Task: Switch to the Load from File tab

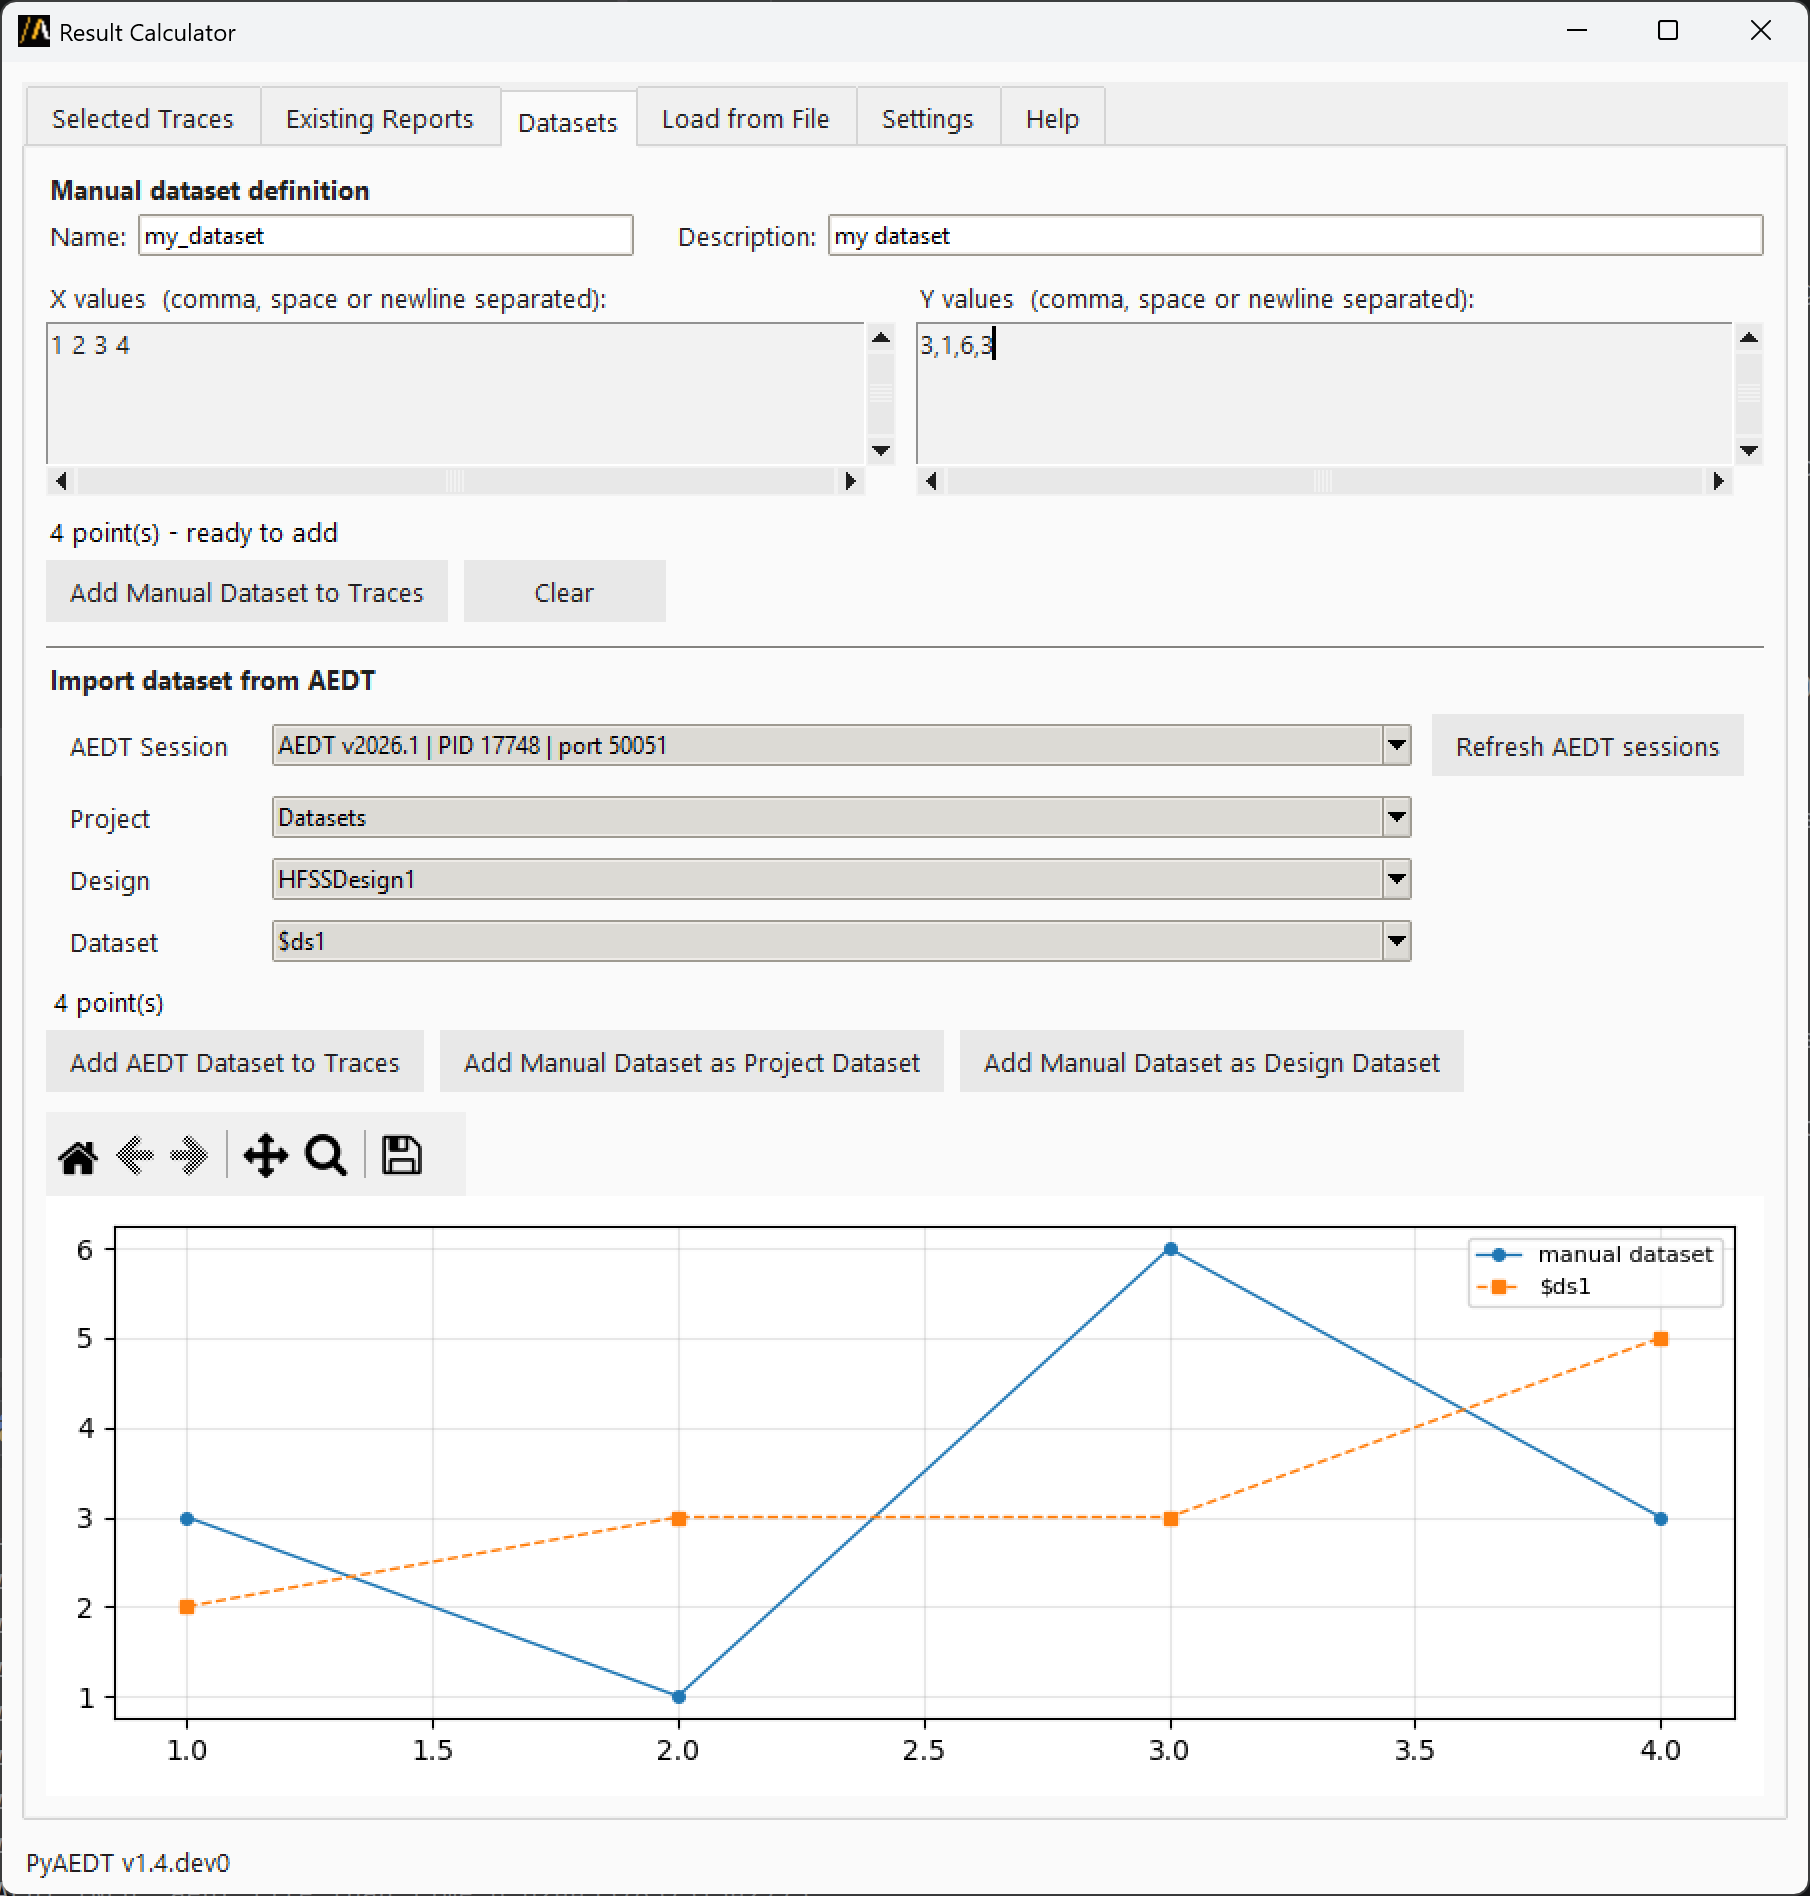Action: coord(746,119)
